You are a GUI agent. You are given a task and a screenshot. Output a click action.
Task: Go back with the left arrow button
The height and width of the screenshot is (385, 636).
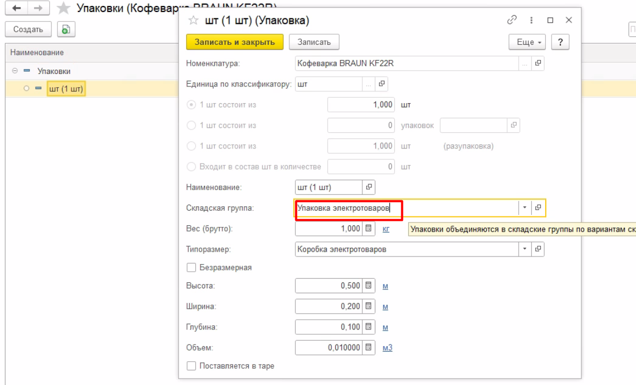(16, 8)
